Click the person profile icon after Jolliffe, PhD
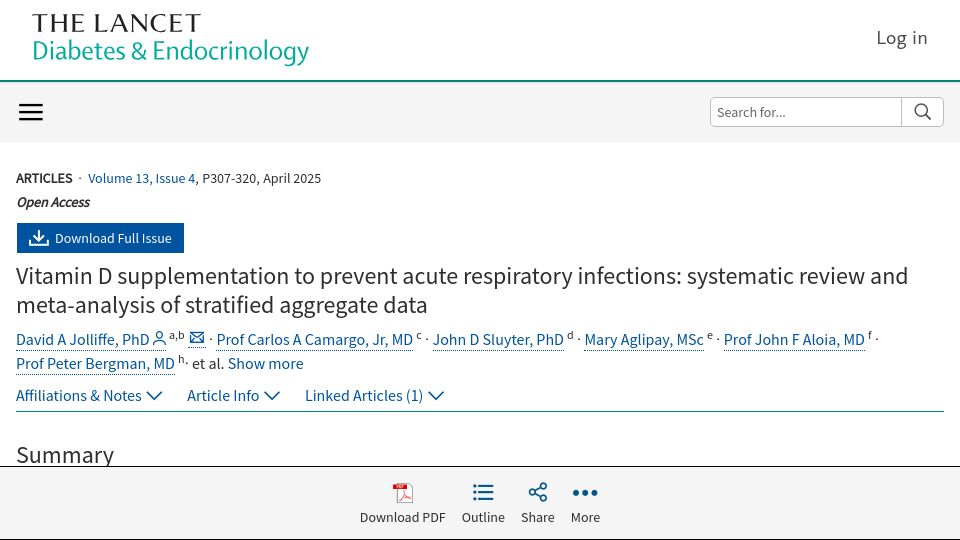The width and height of the screenshot is (960, 540). 159,338
